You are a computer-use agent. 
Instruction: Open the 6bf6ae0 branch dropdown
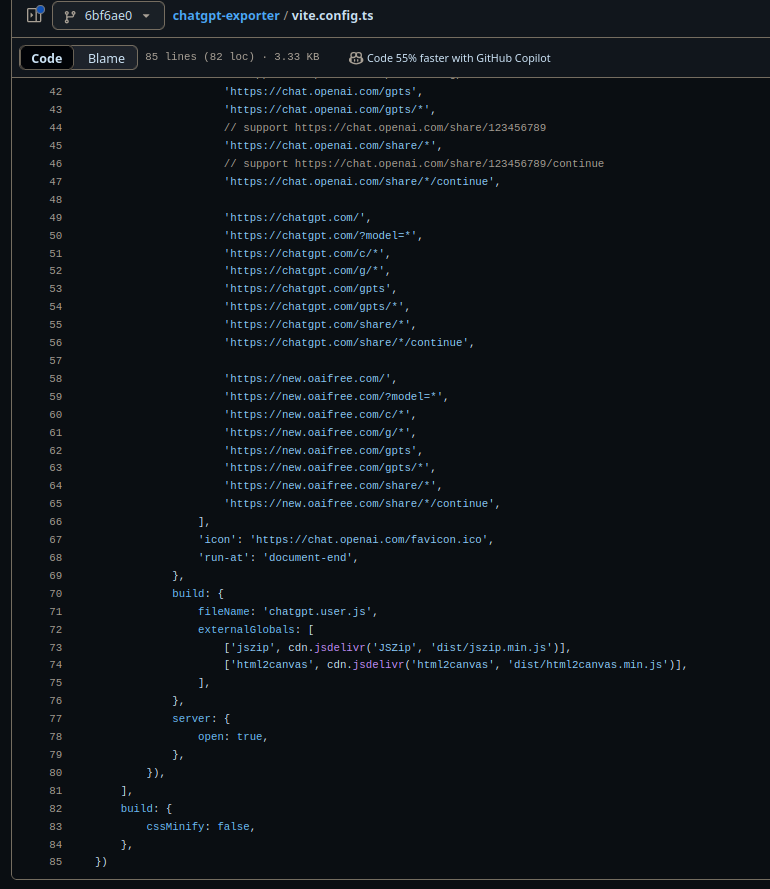pos(108,15)
